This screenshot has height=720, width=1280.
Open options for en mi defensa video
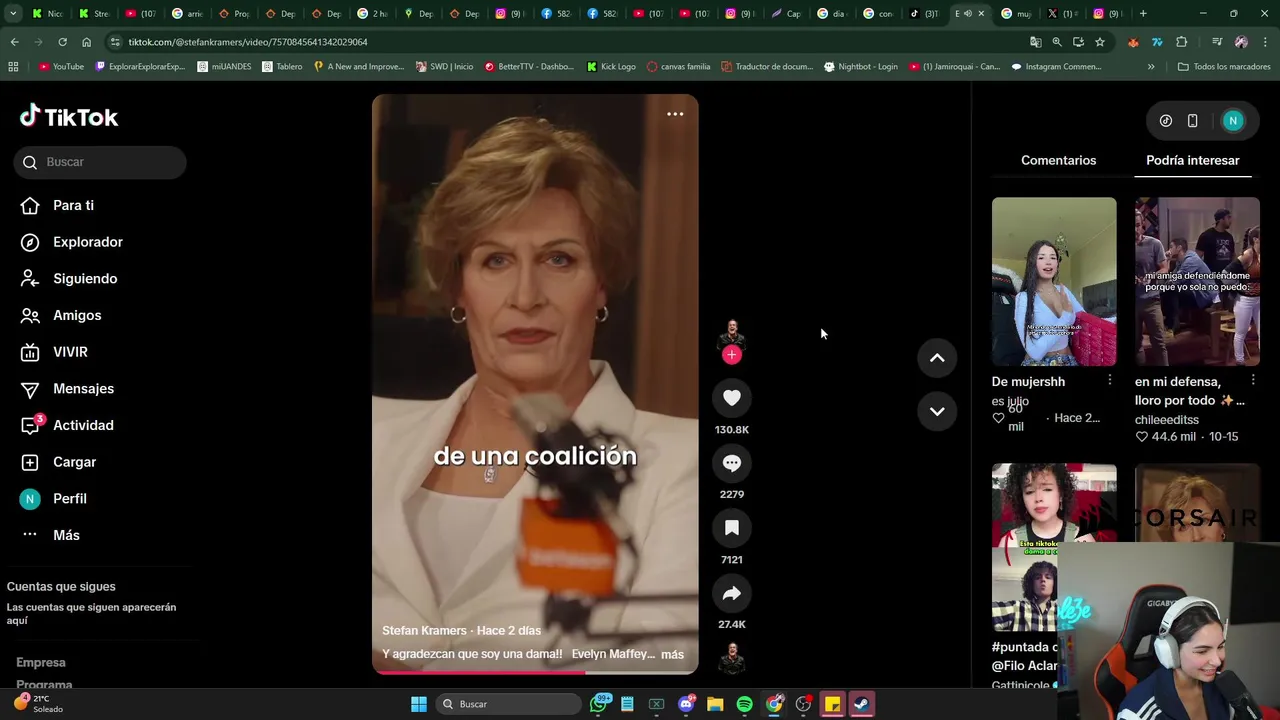pos(1253,381)
